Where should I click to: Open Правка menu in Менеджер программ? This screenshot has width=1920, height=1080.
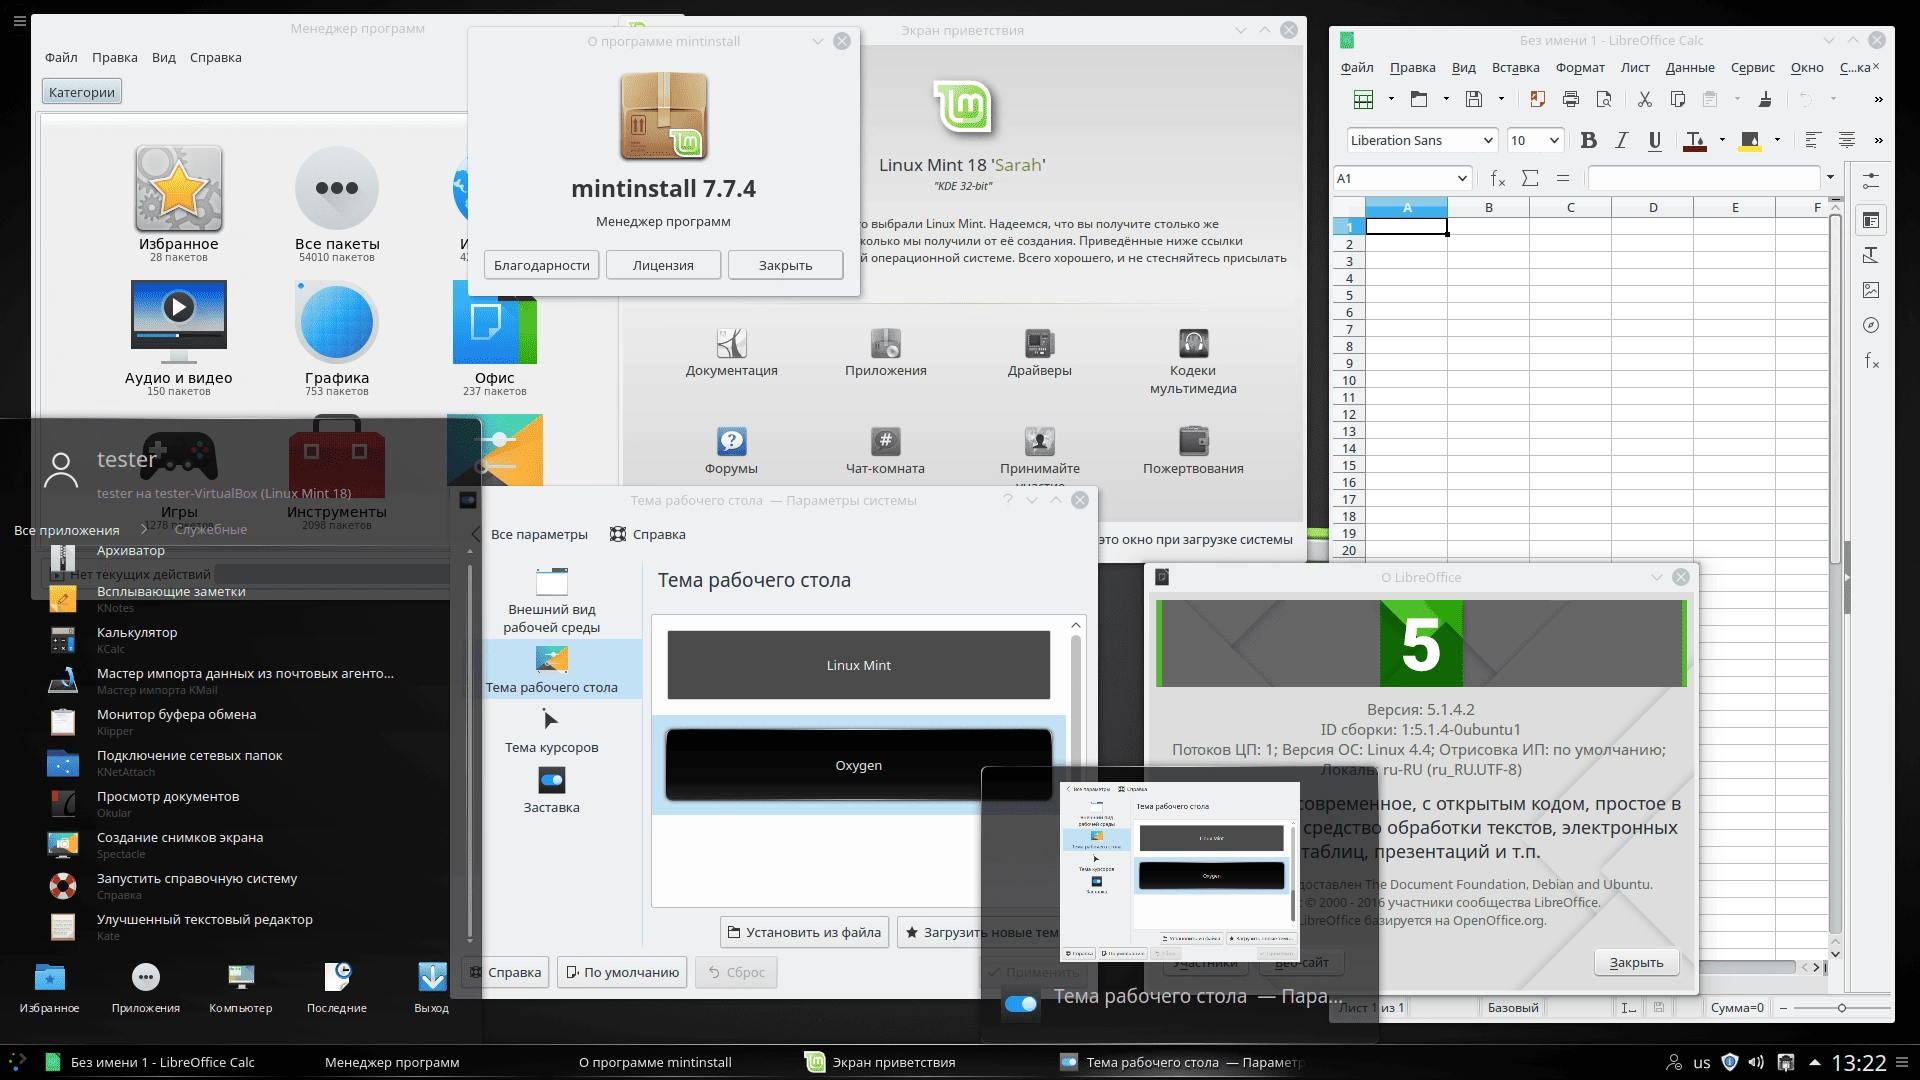pos(115,57)
